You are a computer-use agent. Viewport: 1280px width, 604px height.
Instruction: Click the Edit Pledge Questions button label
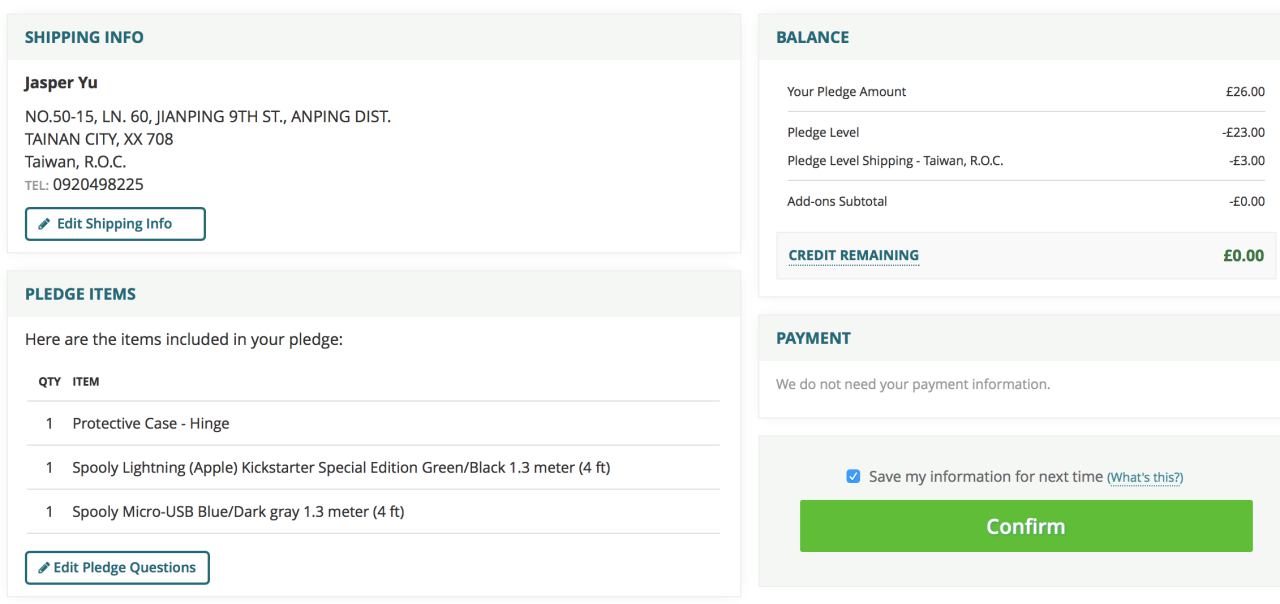point(124,568)
